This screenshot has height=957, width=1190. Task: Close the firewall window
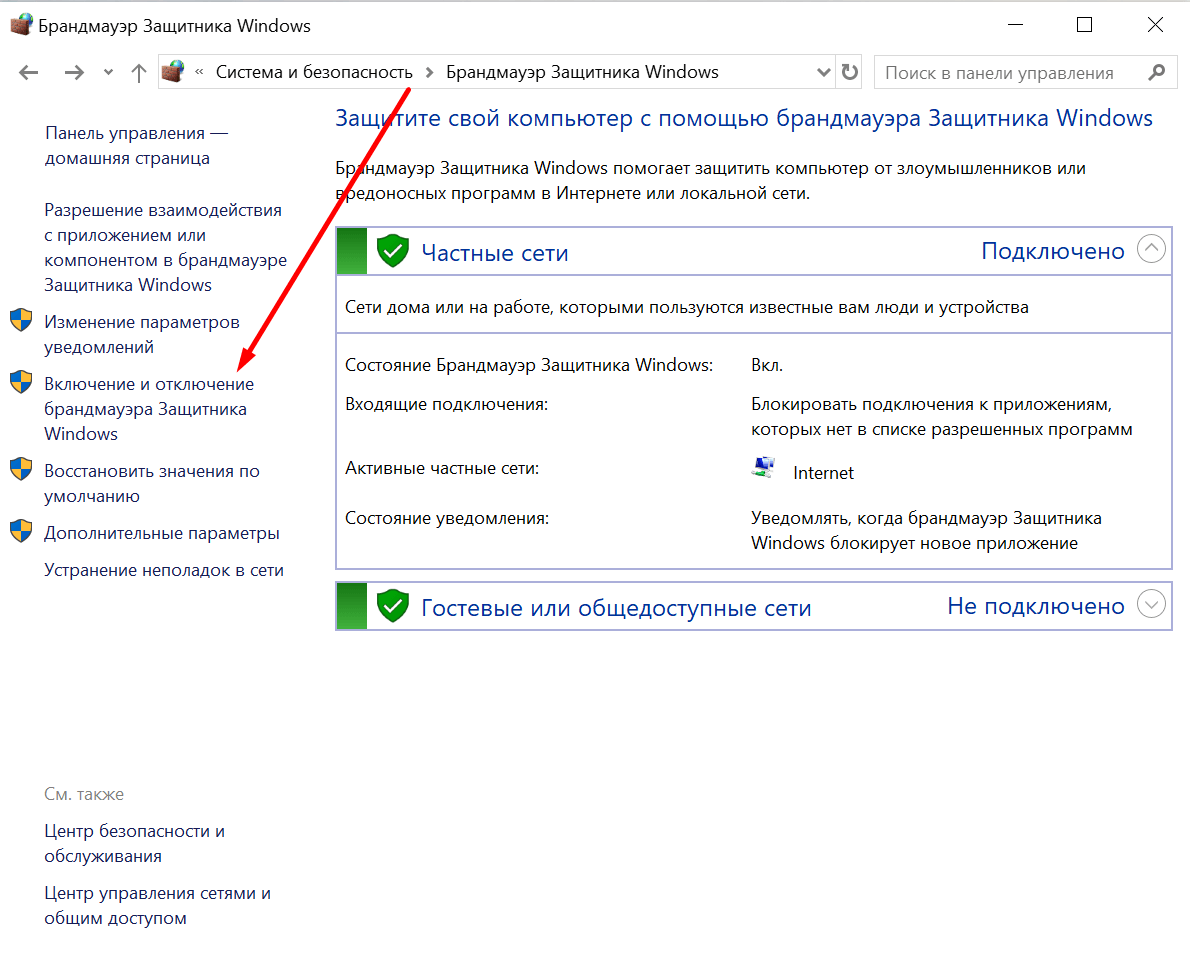[1155, 25]
